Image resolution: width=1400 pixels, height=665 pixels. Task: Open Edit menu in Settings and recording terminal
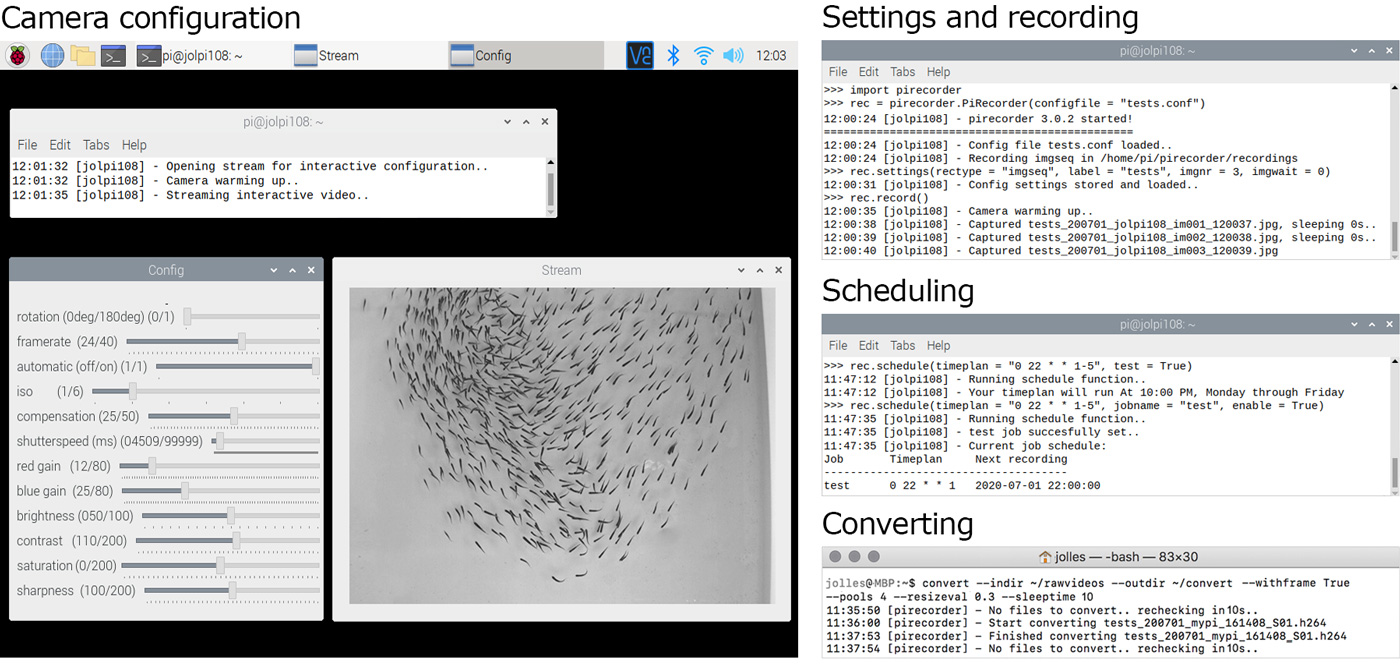click(869, 72)
